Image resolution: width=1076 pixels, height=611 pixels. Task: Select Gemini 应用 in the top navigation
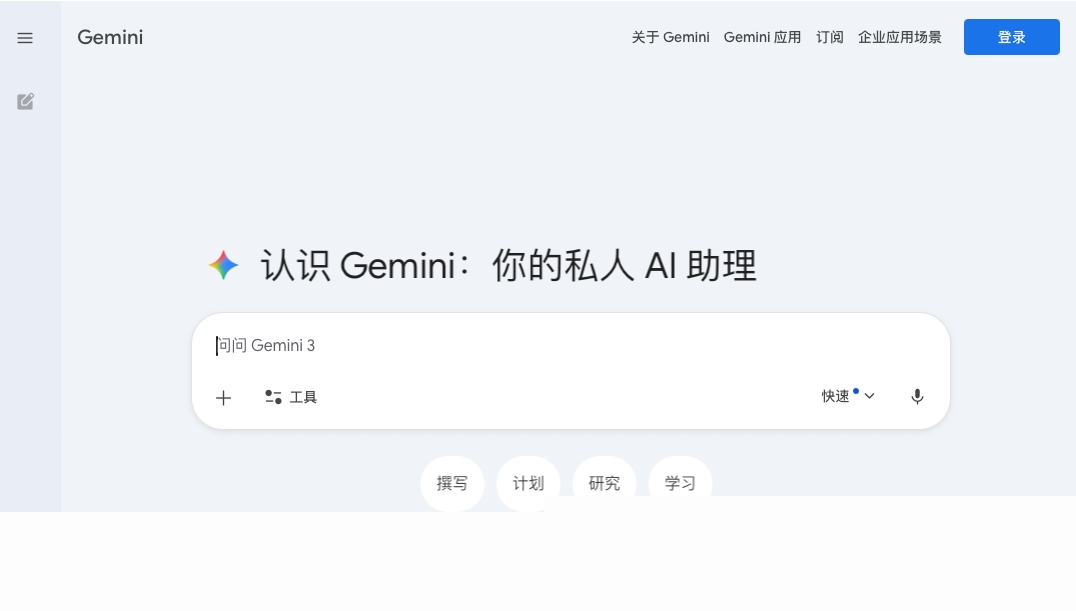click(762, 37)
